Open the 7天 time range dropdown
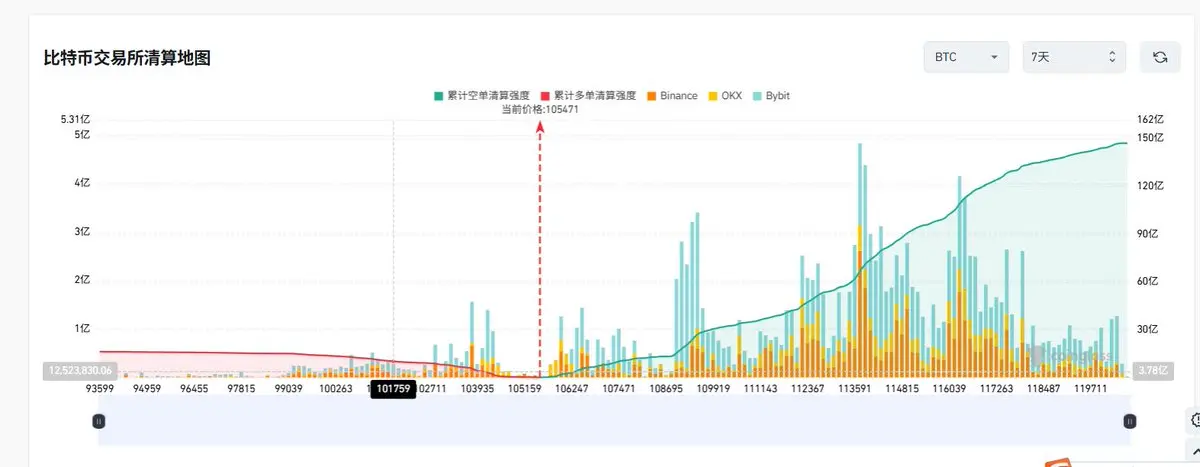 1074,57
